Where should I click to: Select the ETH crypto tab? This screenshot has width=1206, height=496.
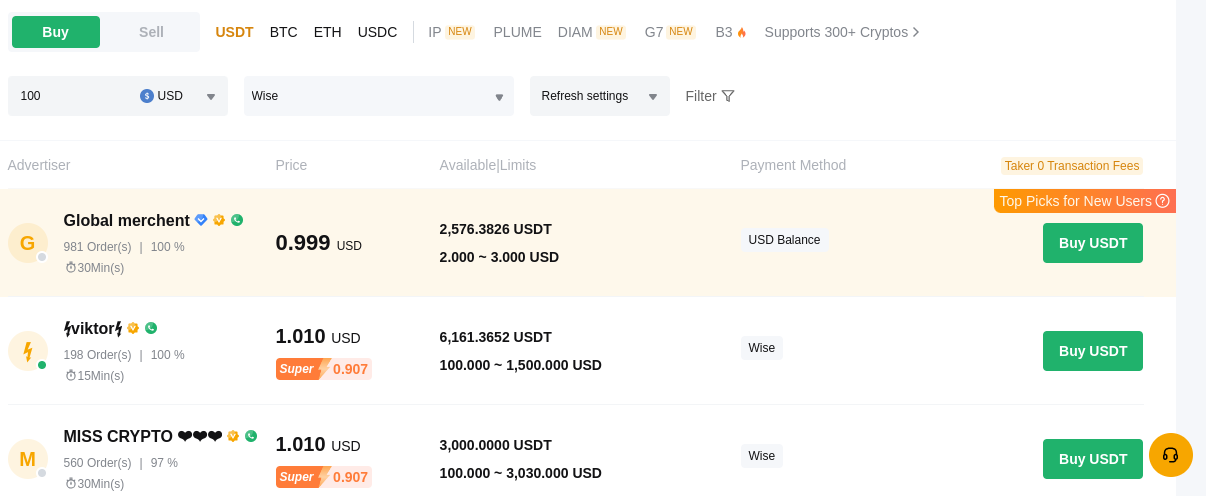[327, 32]
